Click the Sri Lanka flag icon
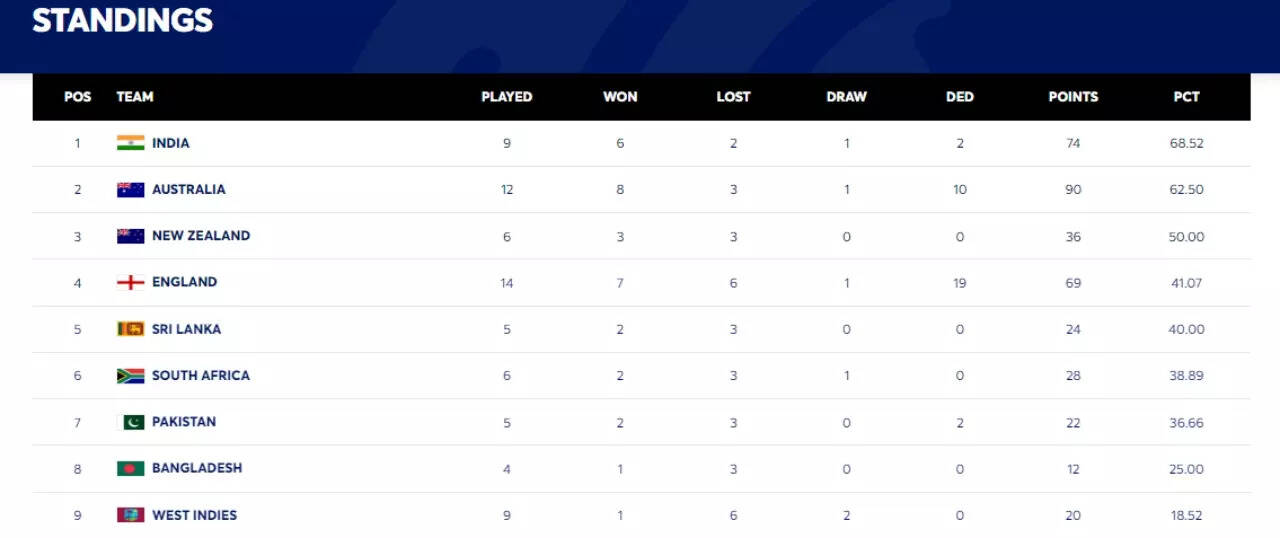 130,329
